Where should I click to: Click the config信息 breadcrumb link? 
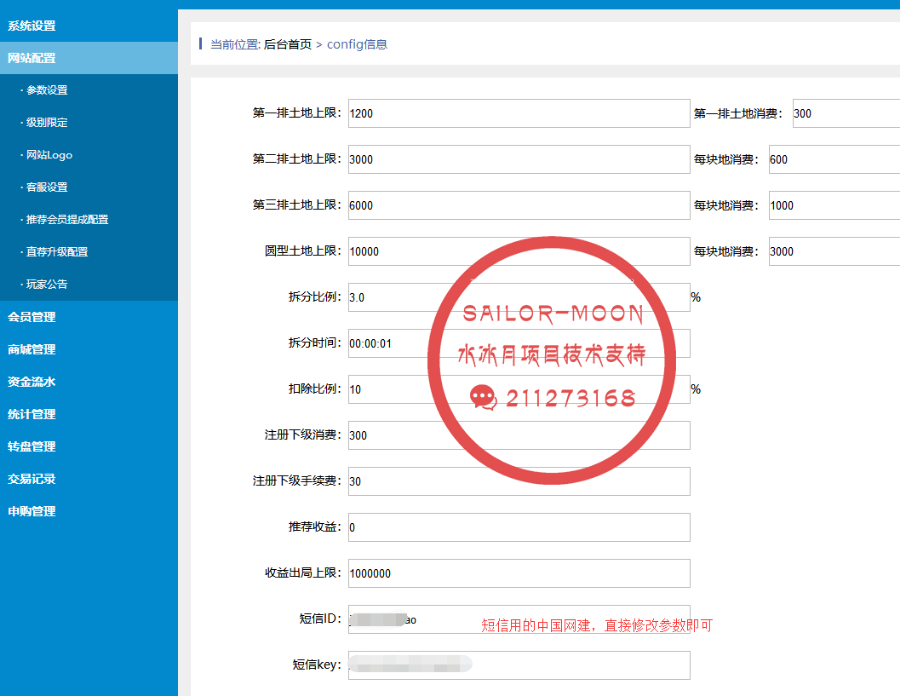point(357,44)
